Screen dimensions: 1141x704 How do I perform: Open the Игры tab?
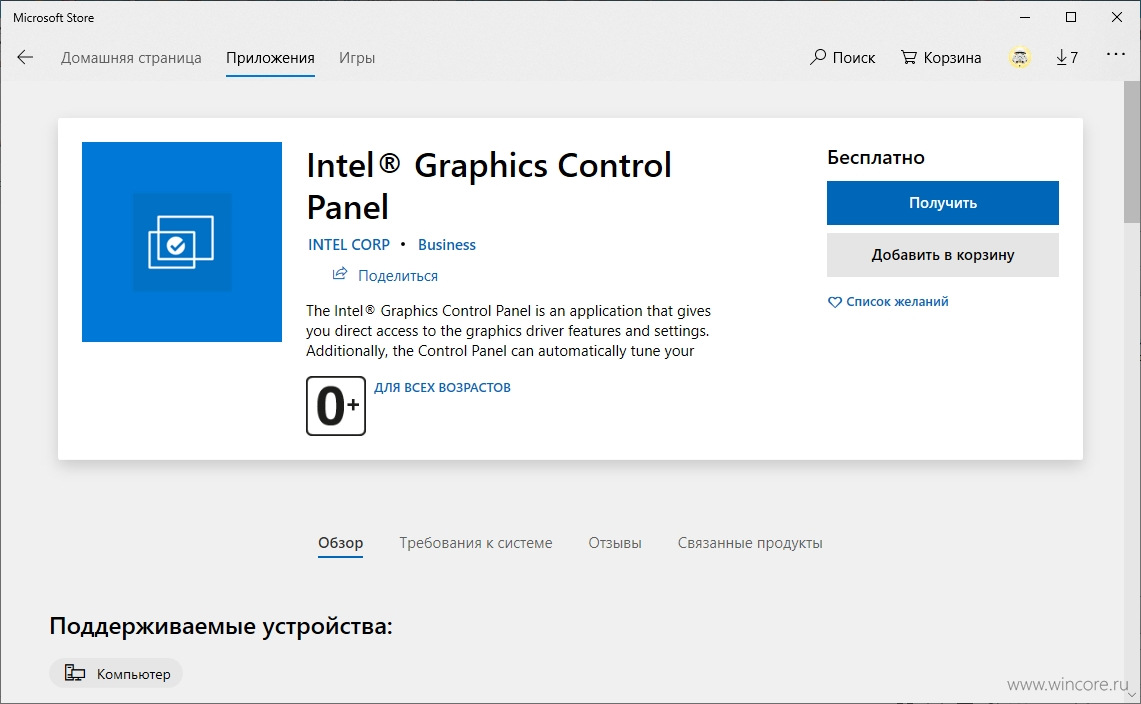(357, 58)
